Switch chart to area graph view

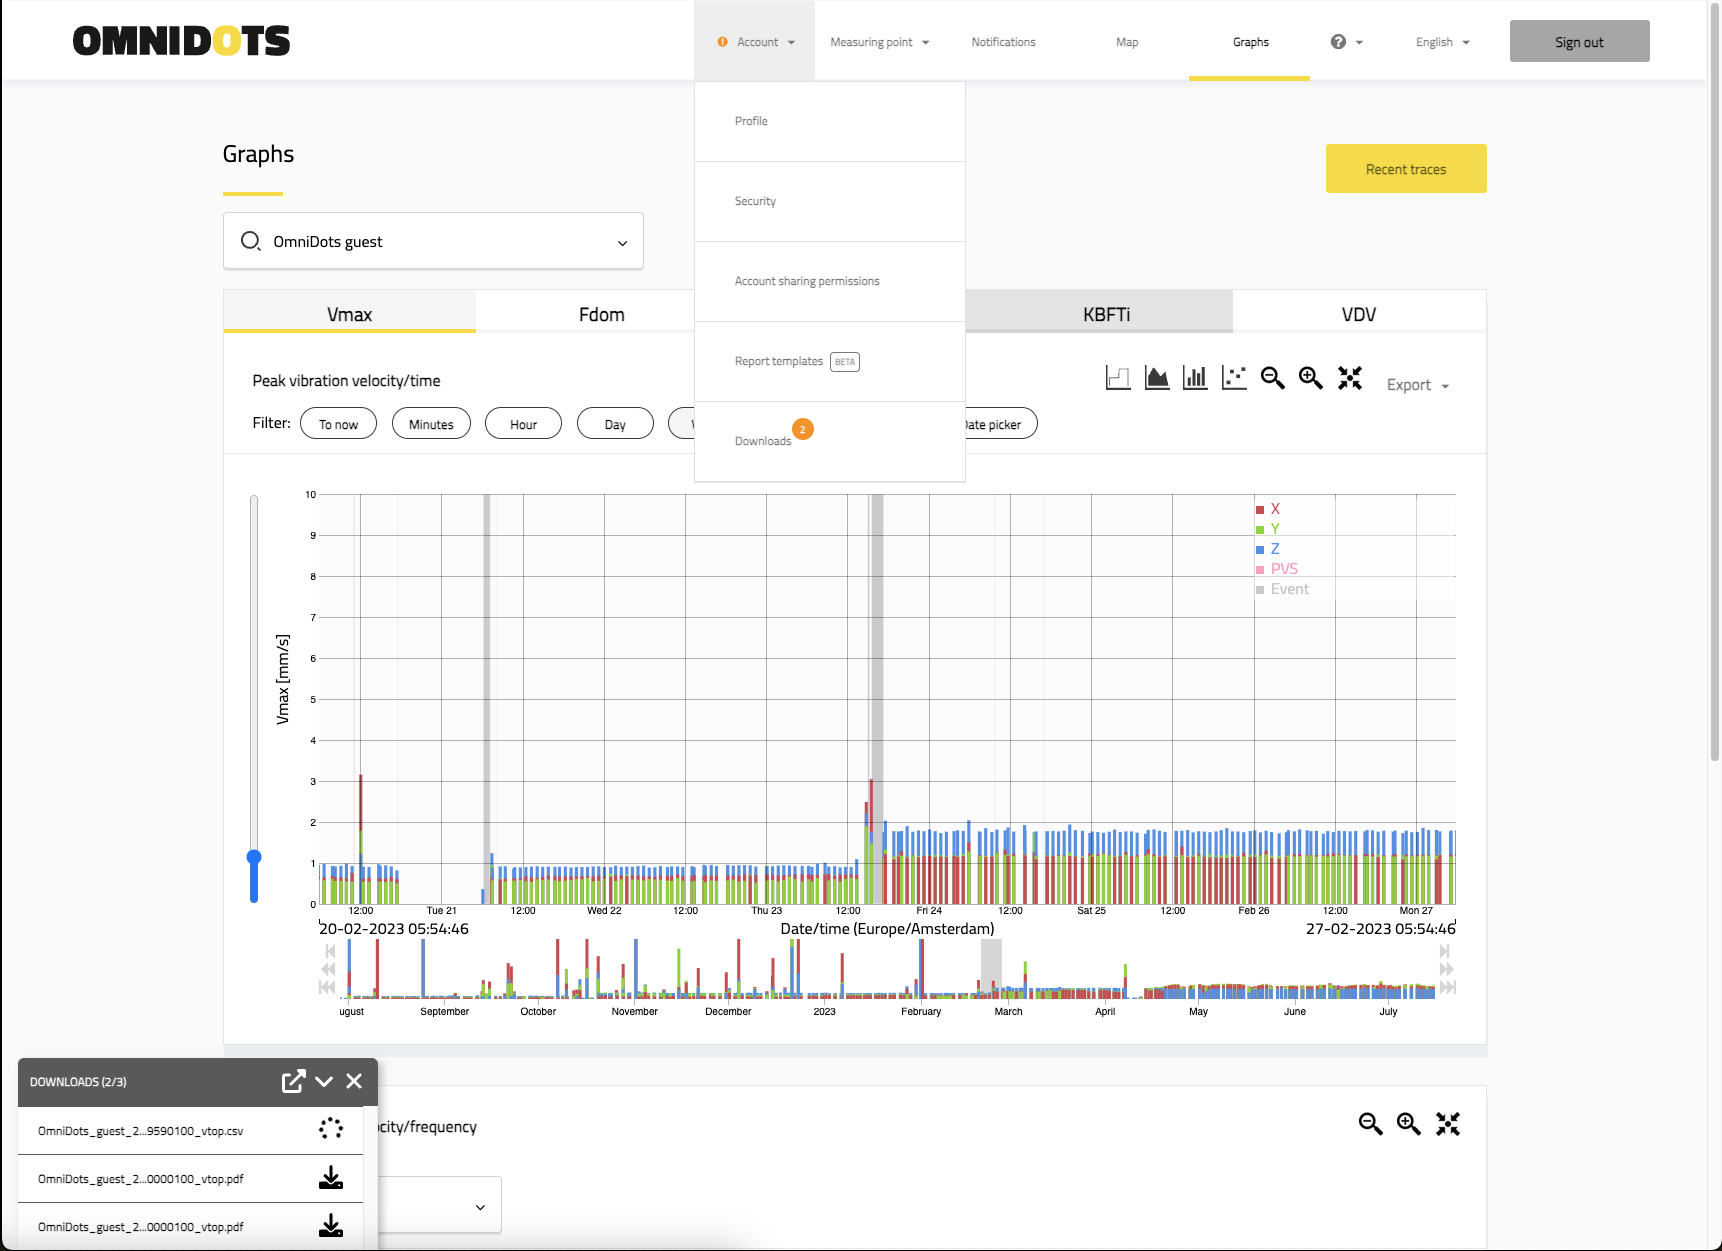point(1157,378)
